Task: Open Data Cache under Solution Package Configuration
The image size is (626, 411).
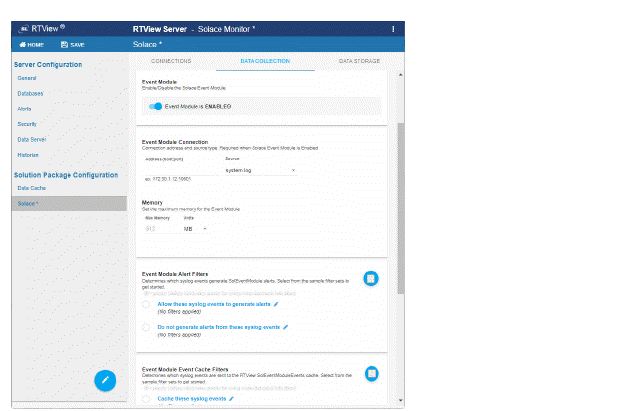Action: click(x=31, y=187)
